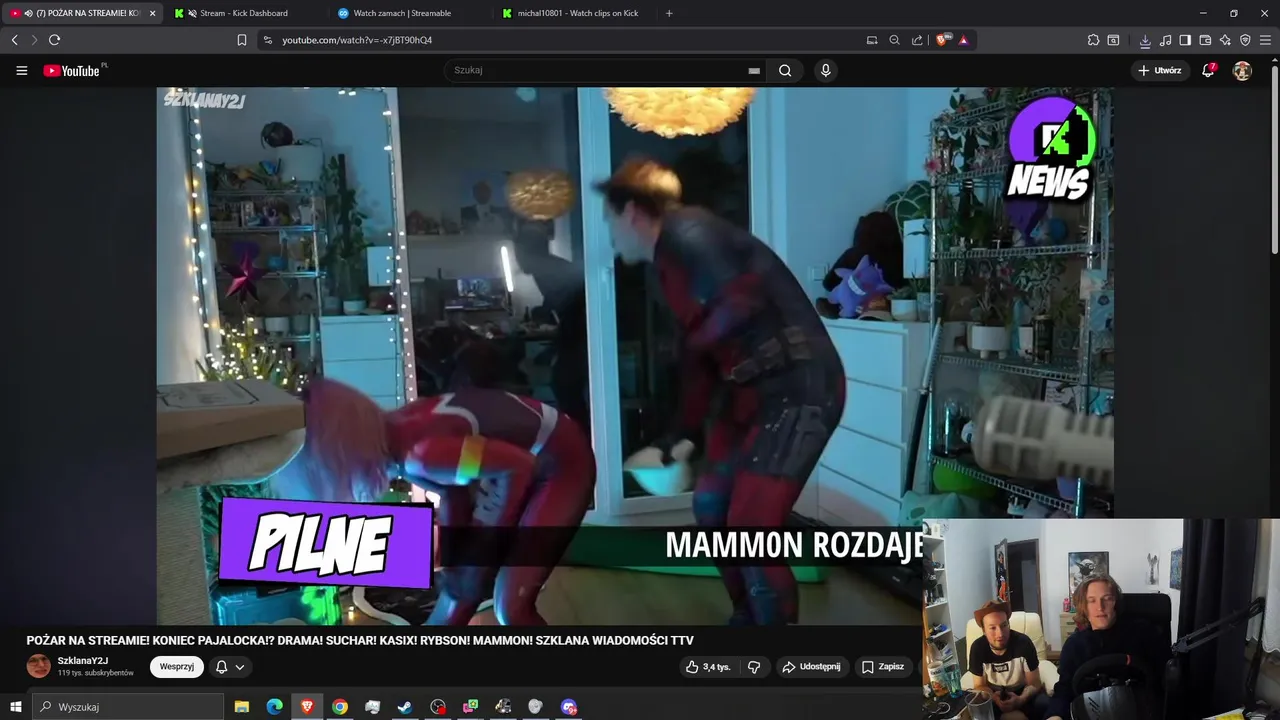This screenshot has width=1280, height=720.
Task: Close the POŻAR NA STREAMIE tab
Action: [x=152, y=13]
